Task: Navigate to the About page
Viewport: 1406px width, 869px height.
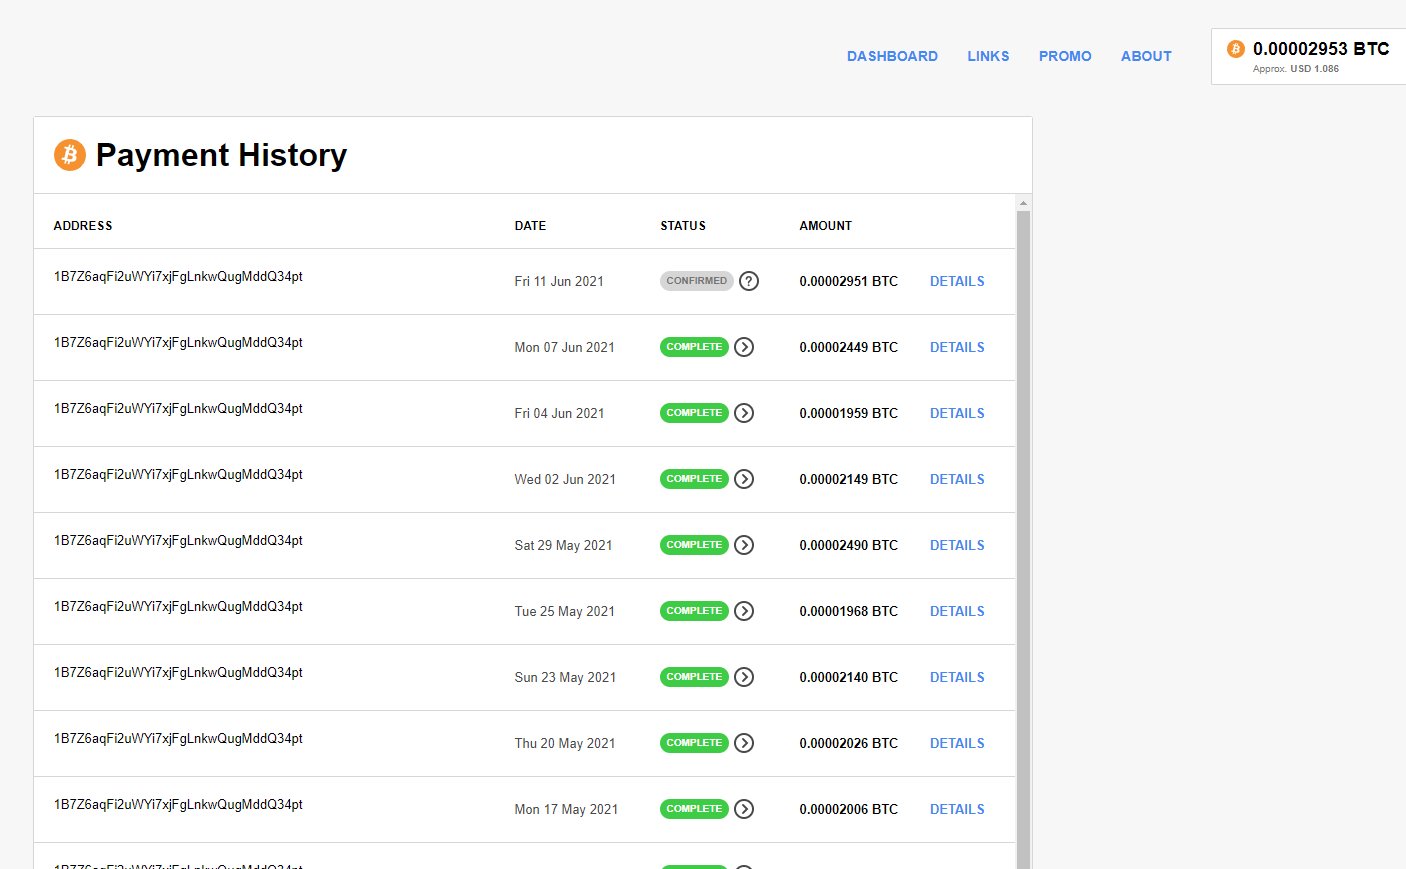Action: [x=1146, y=56]
